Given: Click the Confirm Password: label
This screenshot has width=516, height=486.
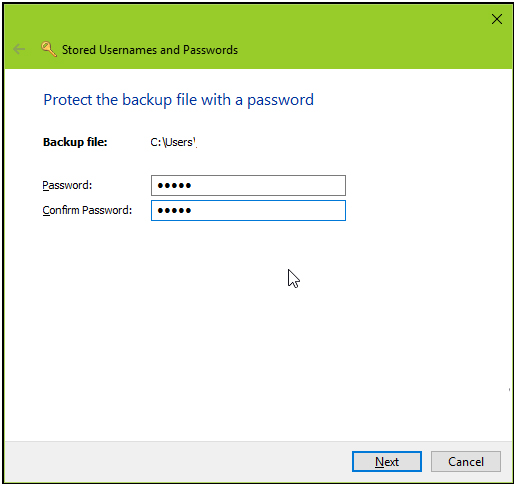Looking at the screenshot, I should click(x=87, y=210).
